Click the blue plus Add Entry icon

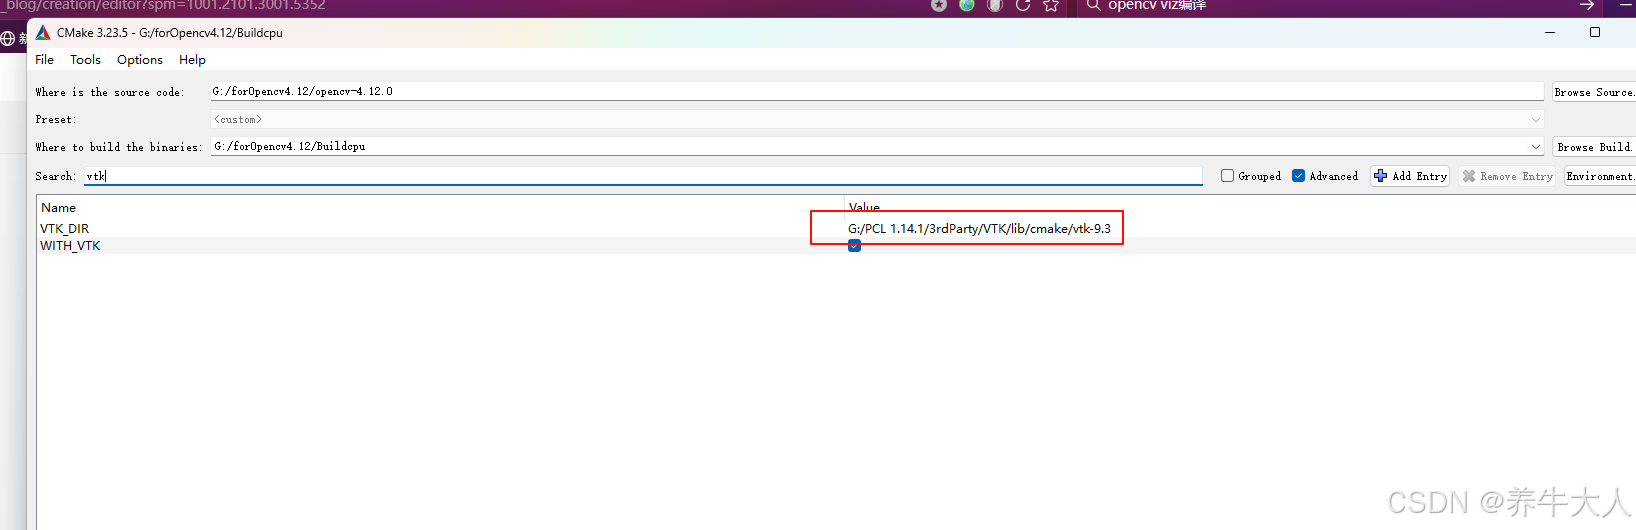[1381, 176]
